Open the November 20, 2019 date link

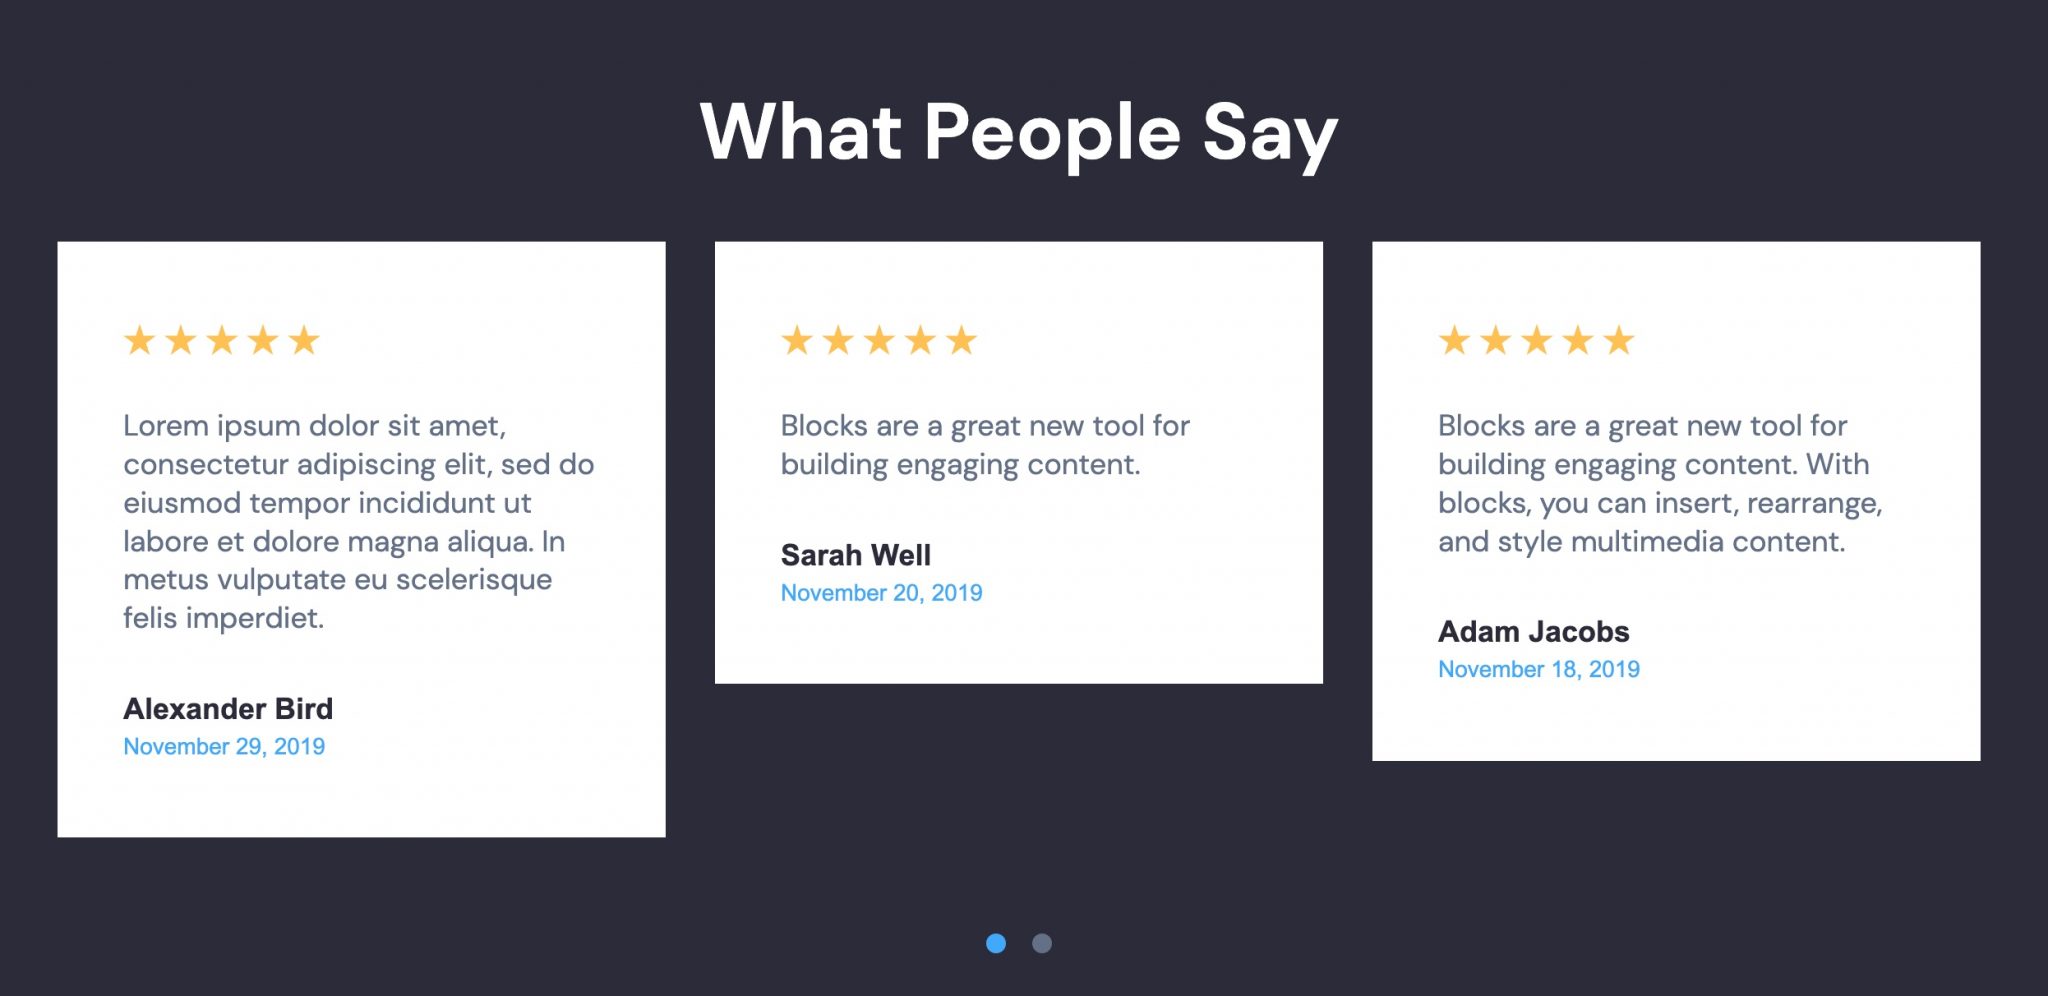pos(881,593)
